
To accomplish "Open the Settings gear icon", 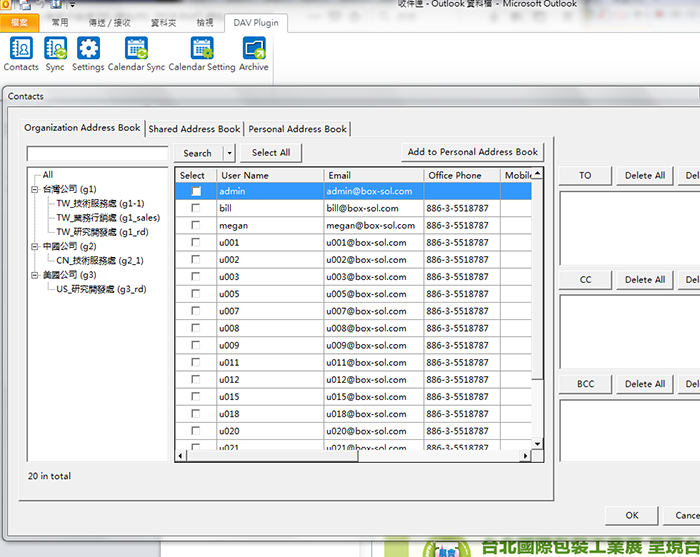I will [88, 54].
